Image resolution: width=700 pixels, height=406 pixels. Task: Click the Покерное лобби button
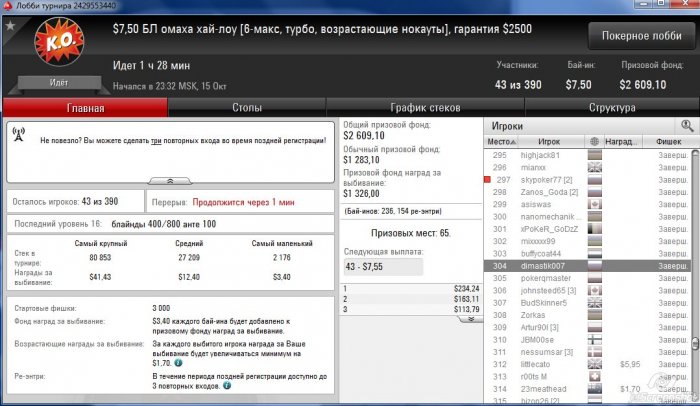pos(642,36)
